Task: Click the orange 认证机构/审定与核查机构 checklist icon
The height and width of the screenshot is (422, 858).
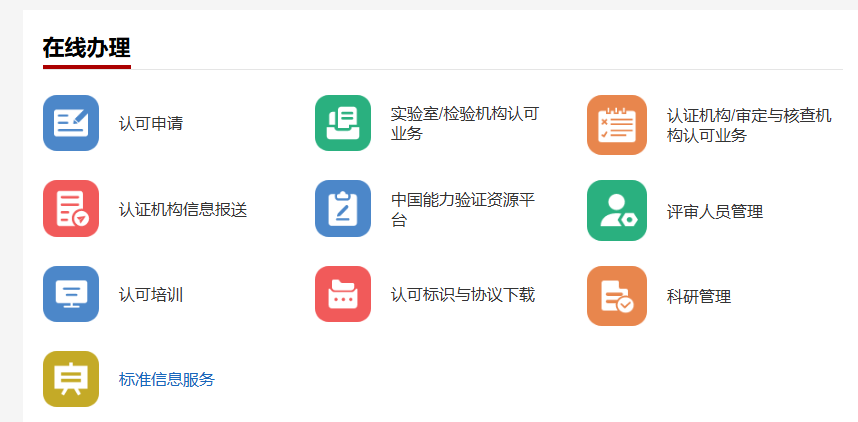Action: click(616, 125)
